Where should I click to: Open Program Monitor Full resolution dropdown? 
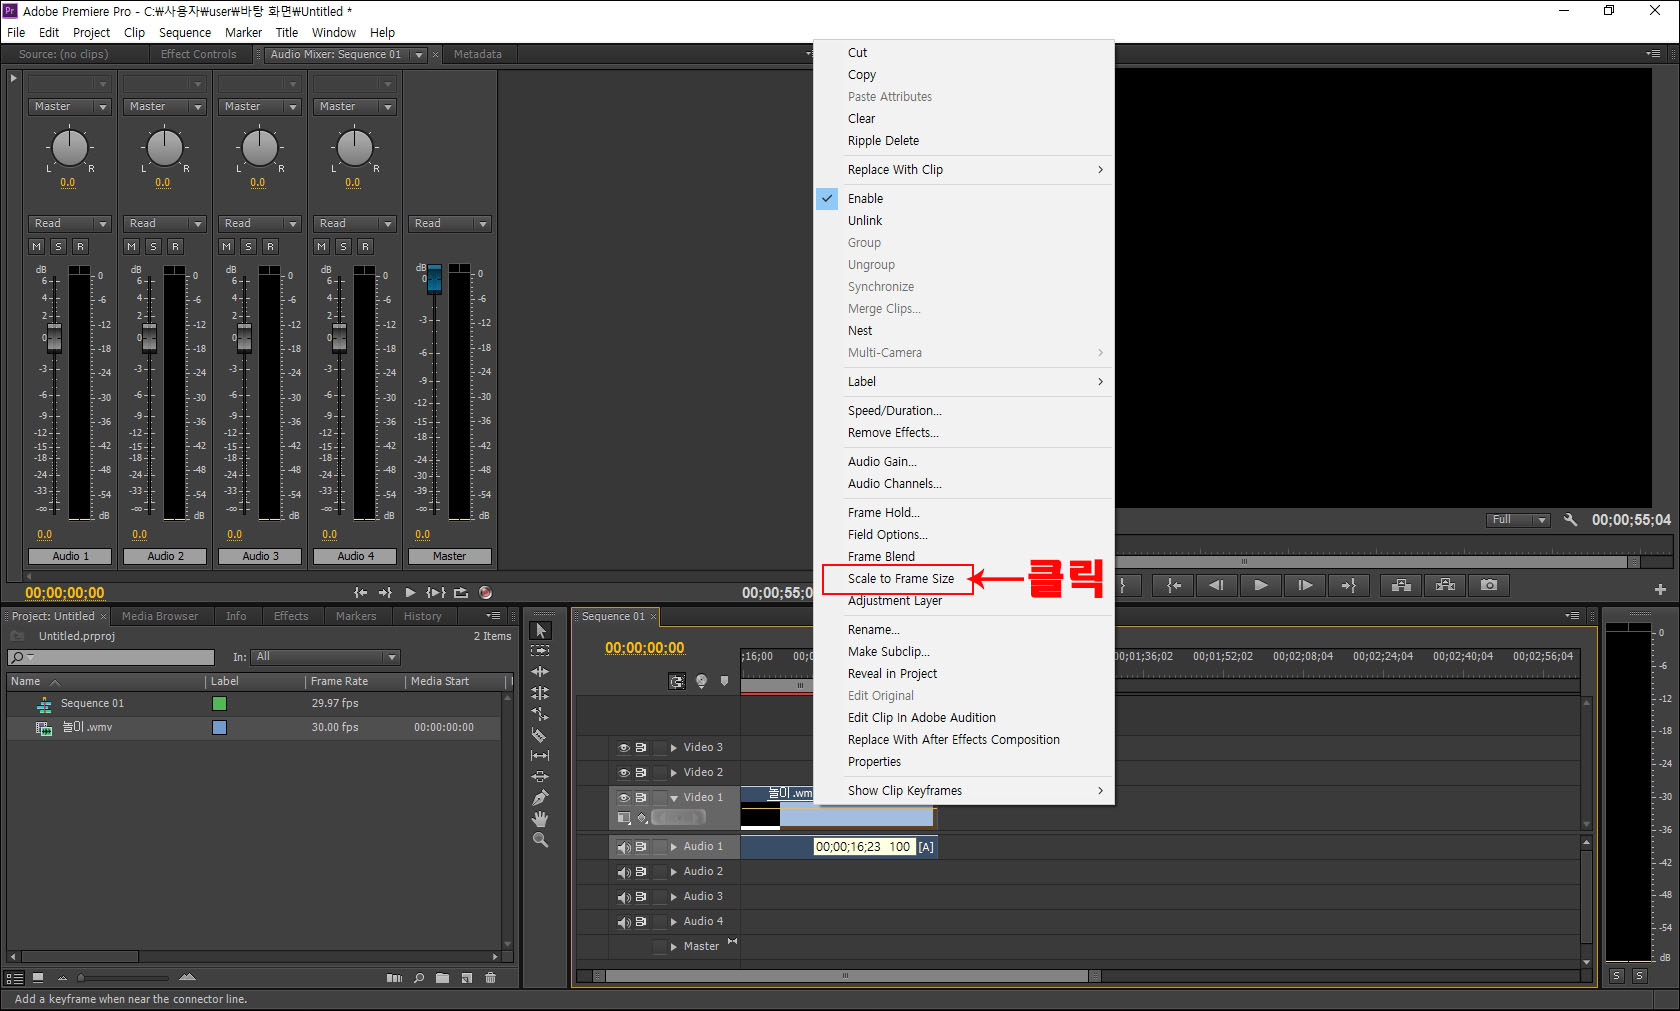point(1517,520)
